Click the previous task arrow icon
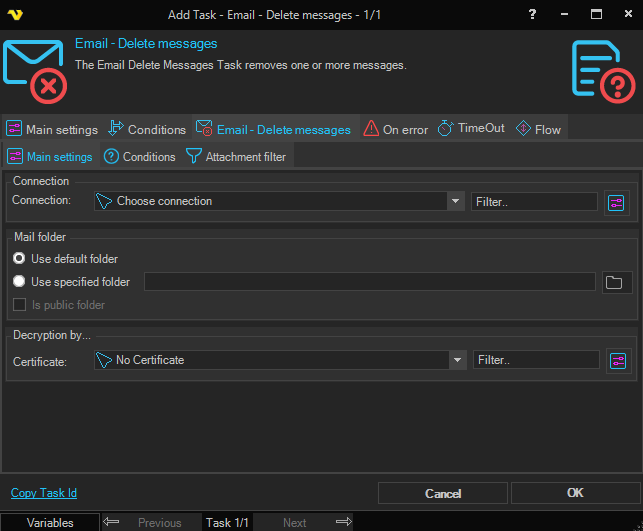Viewport: 643px width, 531px height. [x=112, y=522]
